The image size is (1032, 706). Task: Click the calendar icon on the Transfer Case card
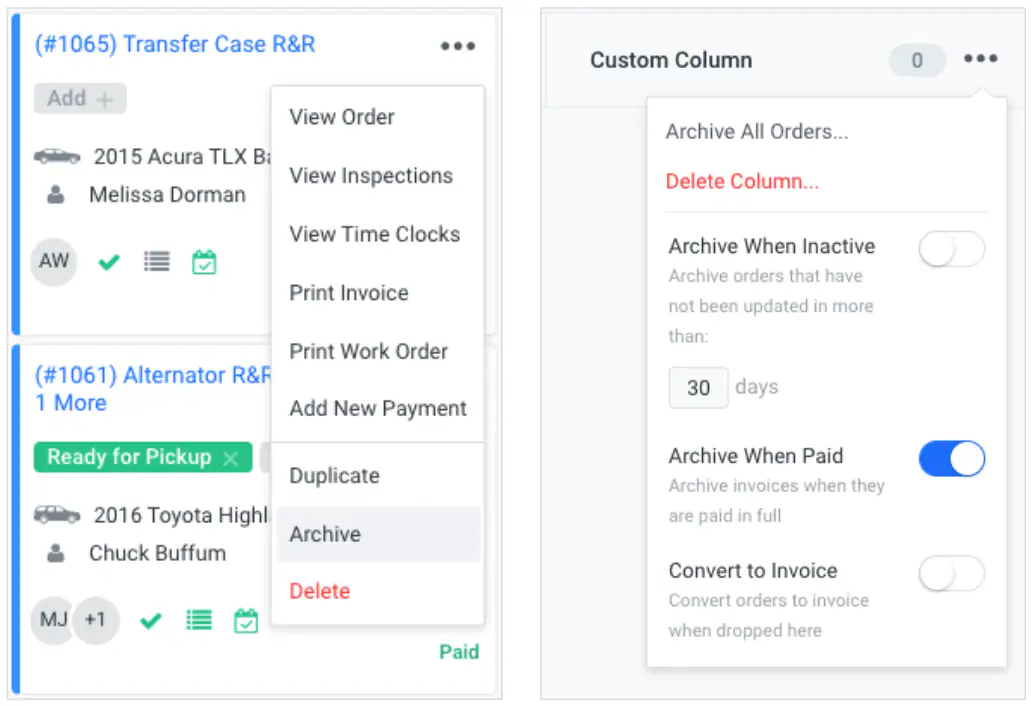tap(204, 262)
